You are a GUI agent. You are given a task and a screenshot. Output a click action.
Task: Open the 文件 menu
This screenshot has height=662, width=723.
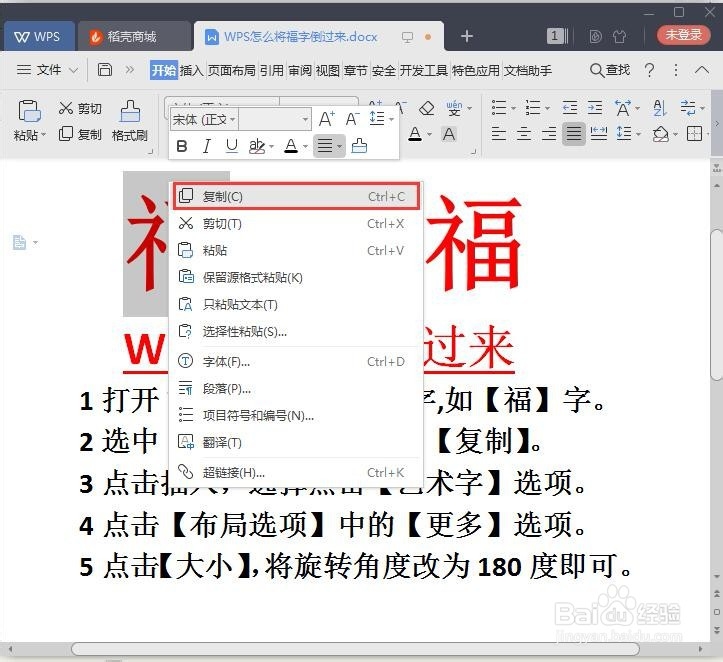[x=47, y=70]
